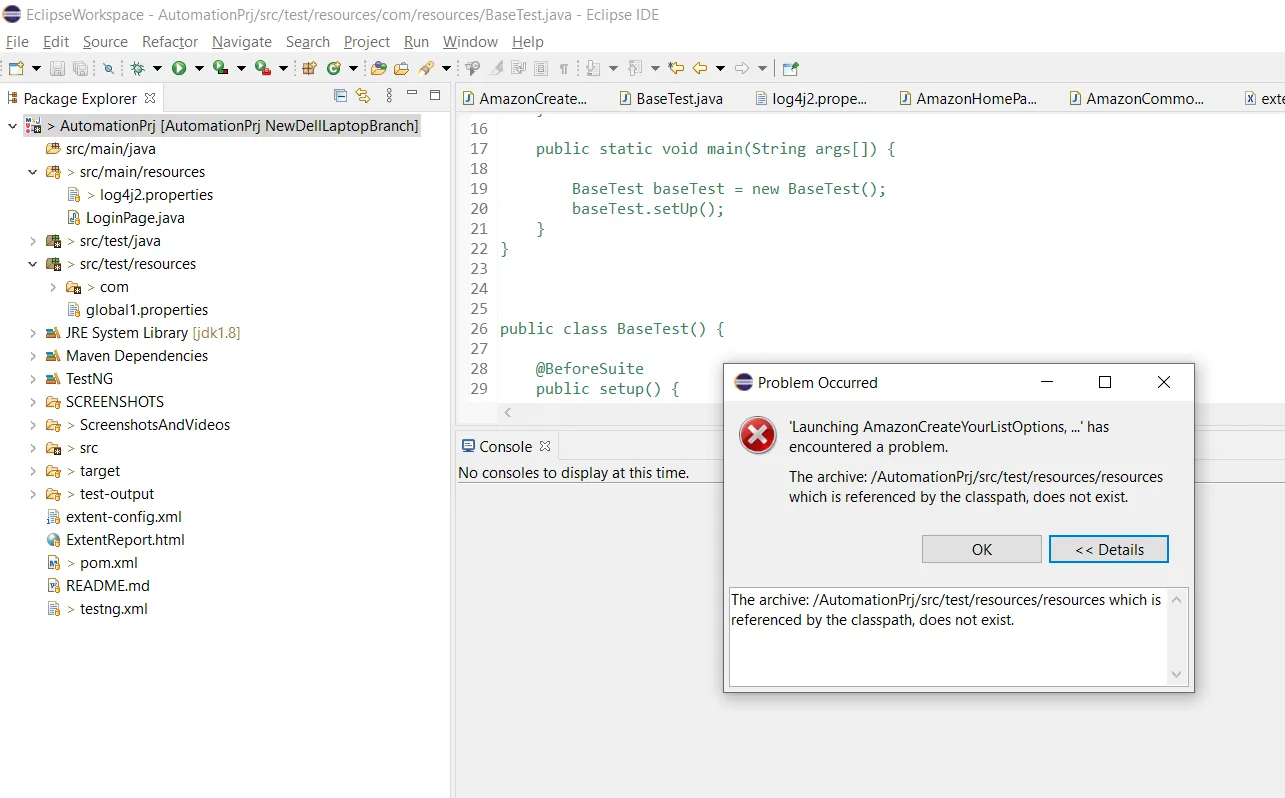
Task: Click the New file wizard toolbar icon
Action: (16, 68)
